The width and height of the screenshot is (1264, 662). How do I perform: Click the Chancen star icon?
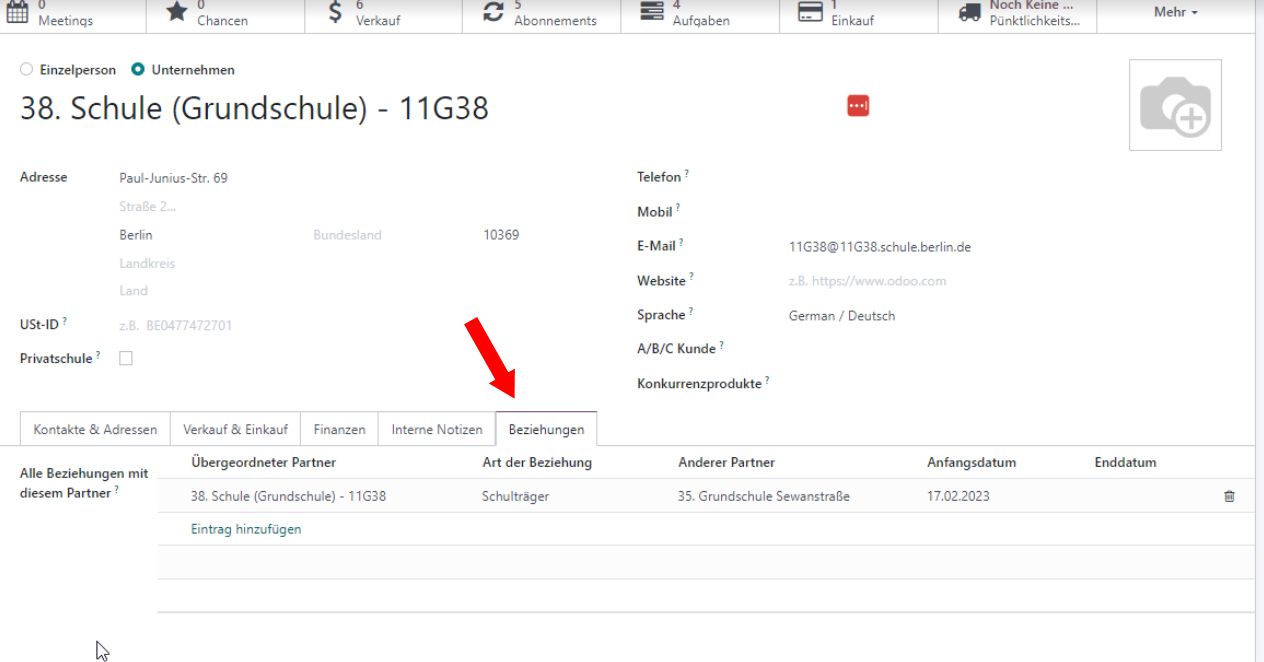click(x=175, y=12)
